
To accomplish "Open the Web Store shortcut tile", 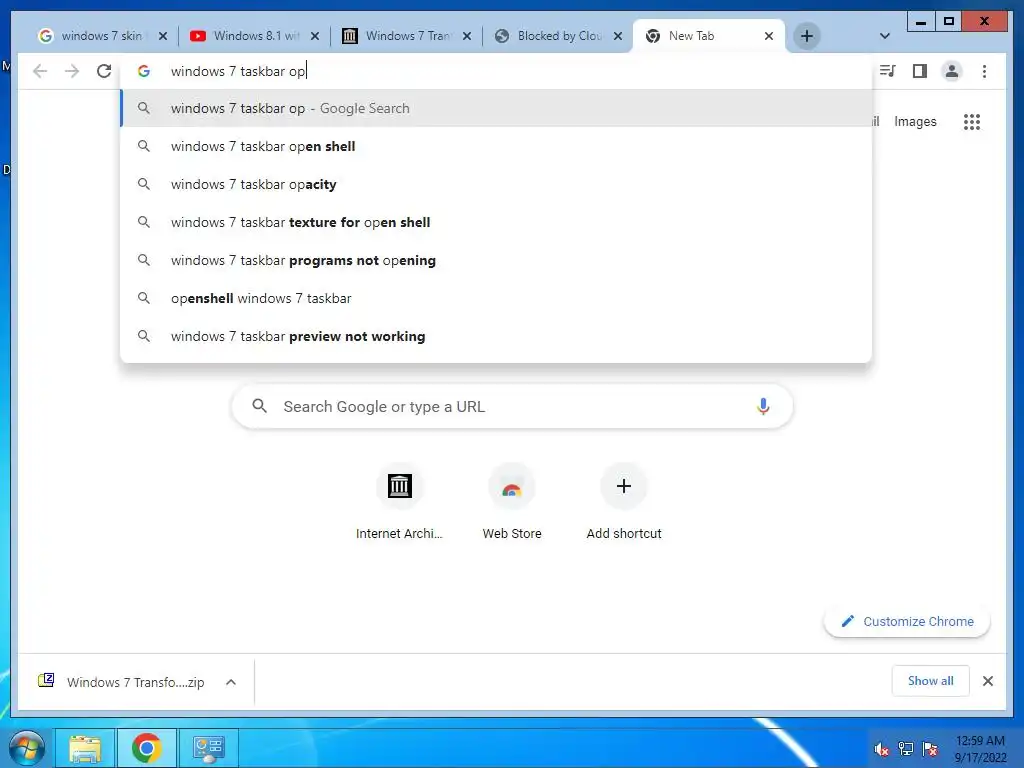I will point(512,502).
